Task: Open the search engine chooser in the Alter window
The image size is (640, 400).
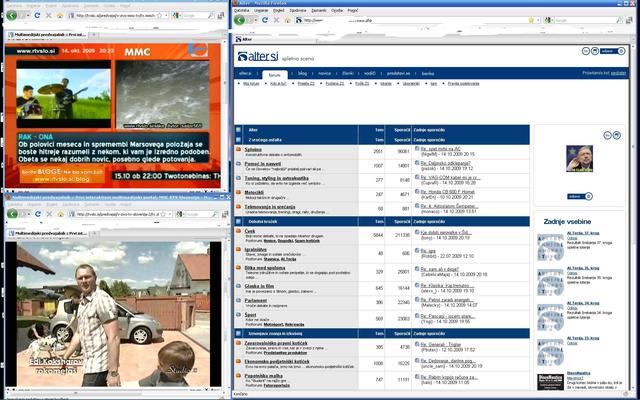Action: 549,20
